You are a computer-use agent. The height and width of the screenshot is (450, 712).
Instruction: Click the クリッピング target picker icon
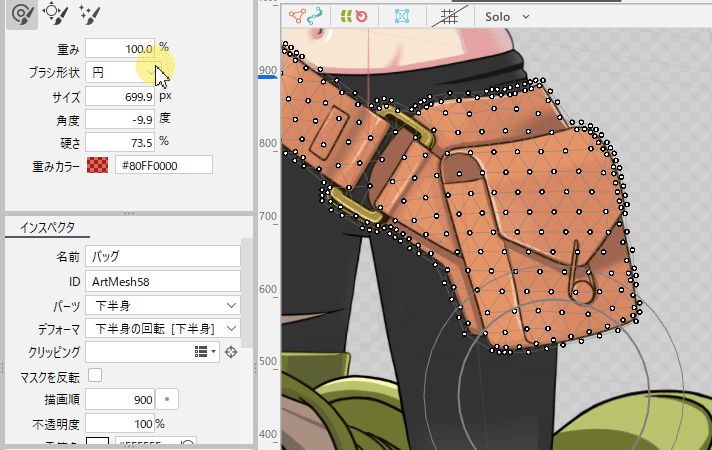coord(231,352)
